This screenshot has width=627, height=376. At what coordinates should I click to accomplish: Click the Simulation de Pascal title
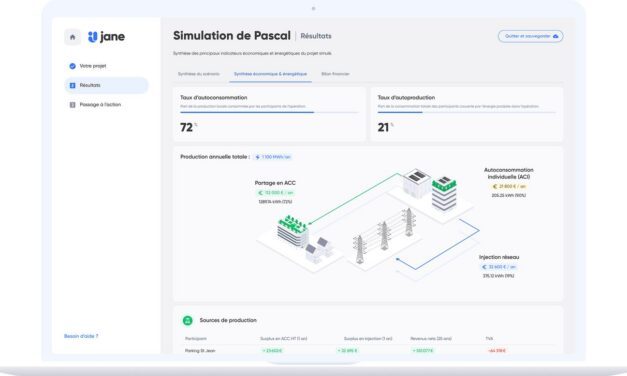(232, 36)
